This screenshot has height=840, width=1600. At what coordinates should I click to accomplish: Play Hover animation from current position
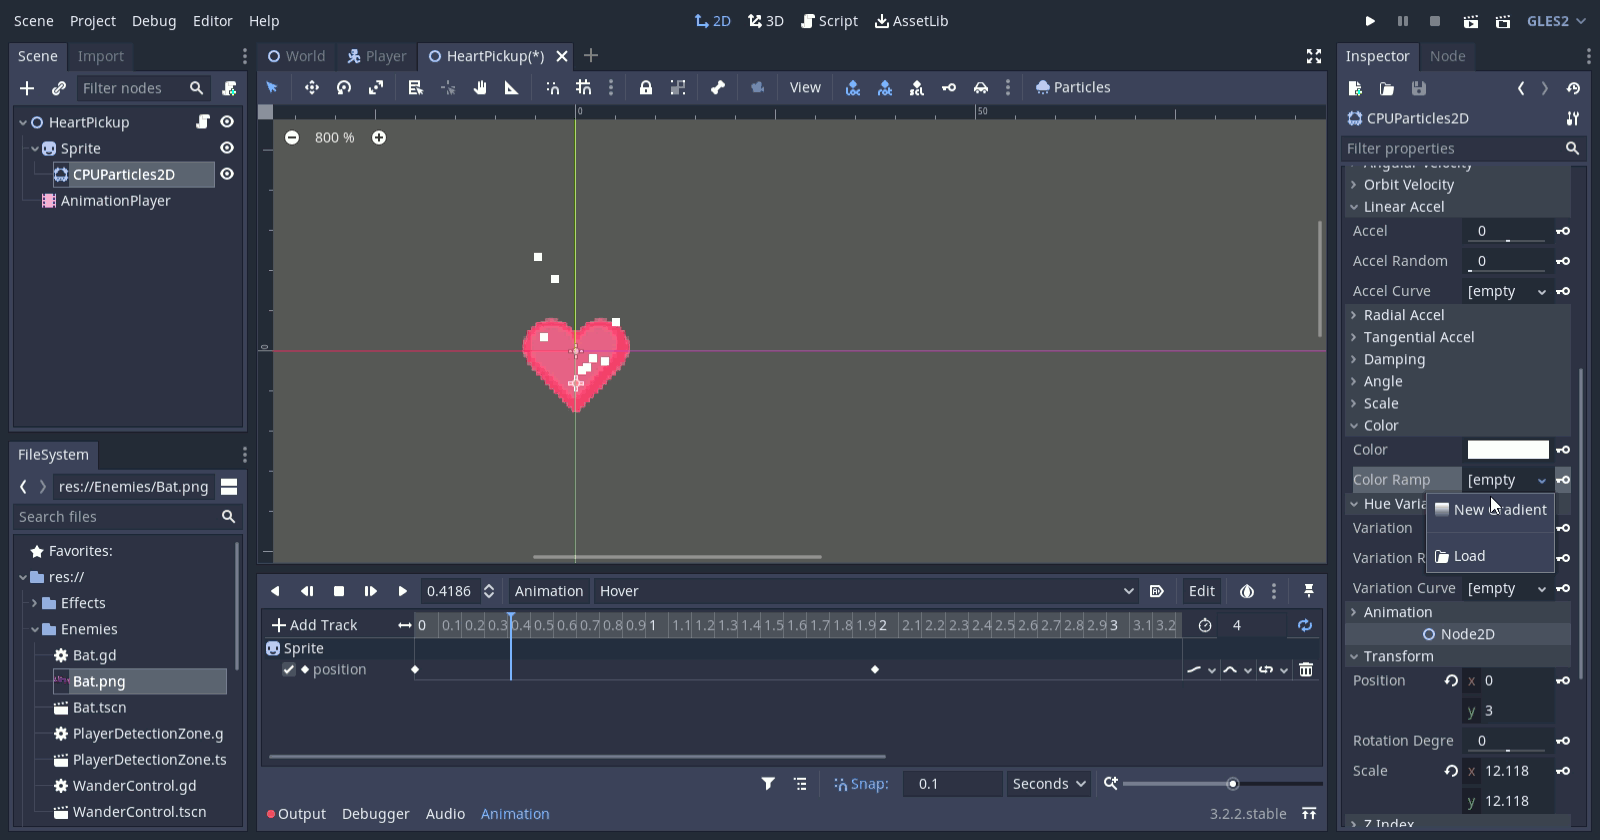[402, 591]
